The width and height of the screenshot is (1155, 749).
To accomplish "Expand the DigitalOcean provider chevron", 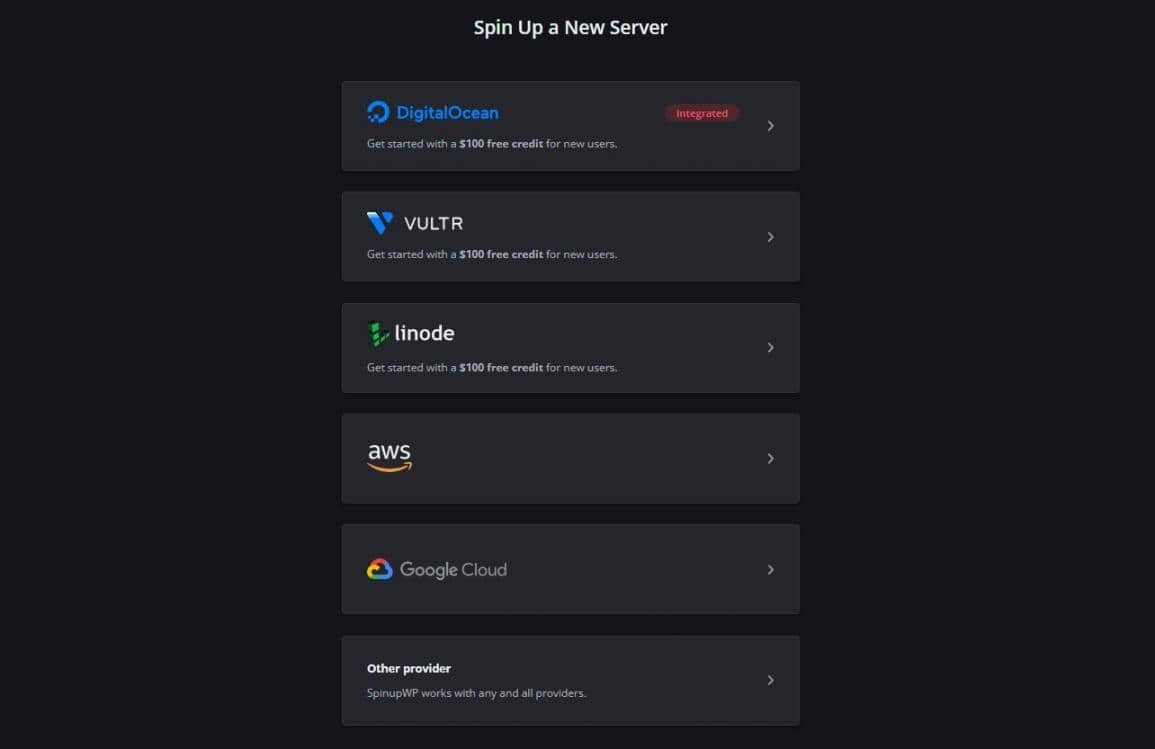I will [x=770, y=126].
